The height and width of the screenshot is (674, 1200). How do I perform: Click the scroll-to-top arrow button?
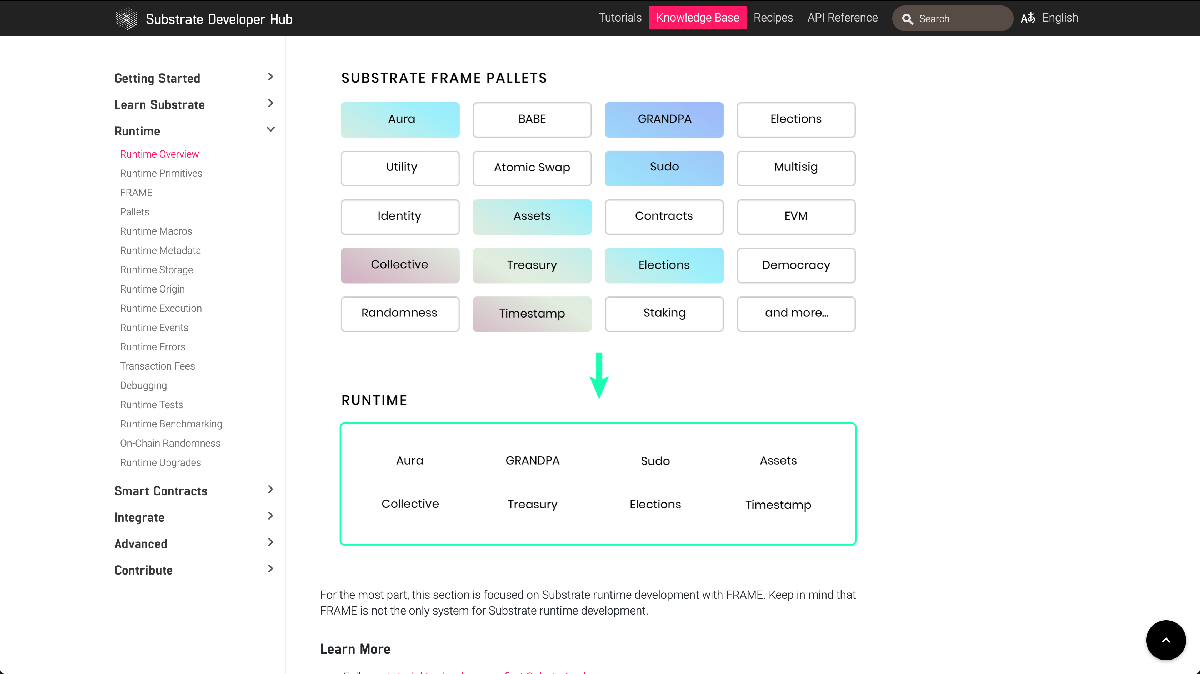pyautogui.click(x=1166, y=640)
